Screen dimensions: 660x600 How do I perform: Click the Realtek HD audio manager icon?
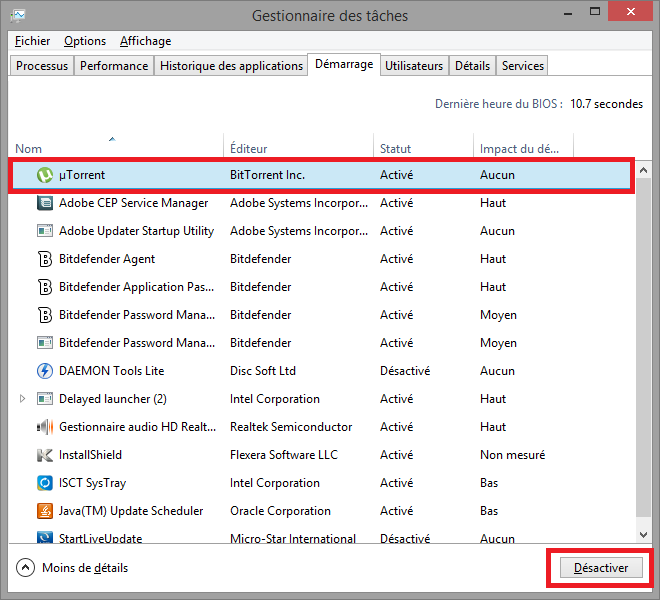click(x=45, y=427)
